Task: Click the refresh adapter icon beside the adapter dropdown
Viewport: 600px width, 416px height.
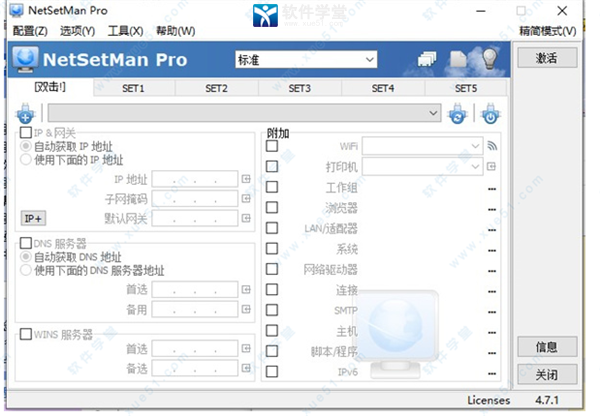Action: coord(457,114)
